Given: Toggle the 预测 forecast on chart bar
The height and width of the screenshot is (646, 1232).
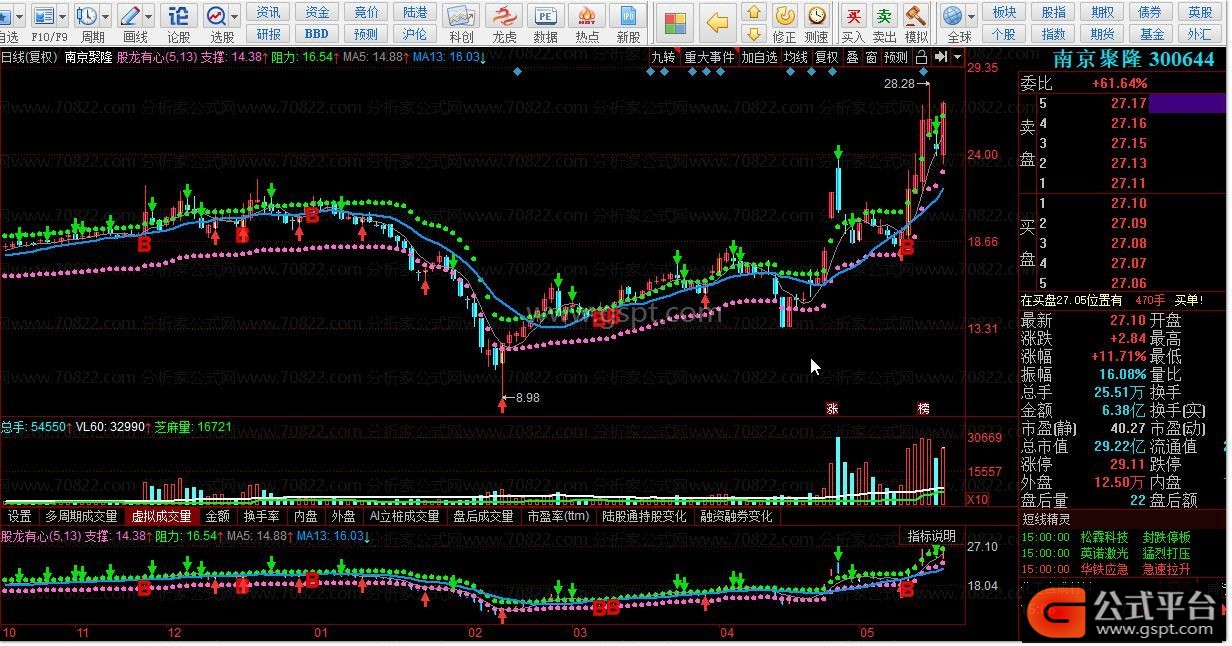Looking at the screenshot, I should pos(896,57).
